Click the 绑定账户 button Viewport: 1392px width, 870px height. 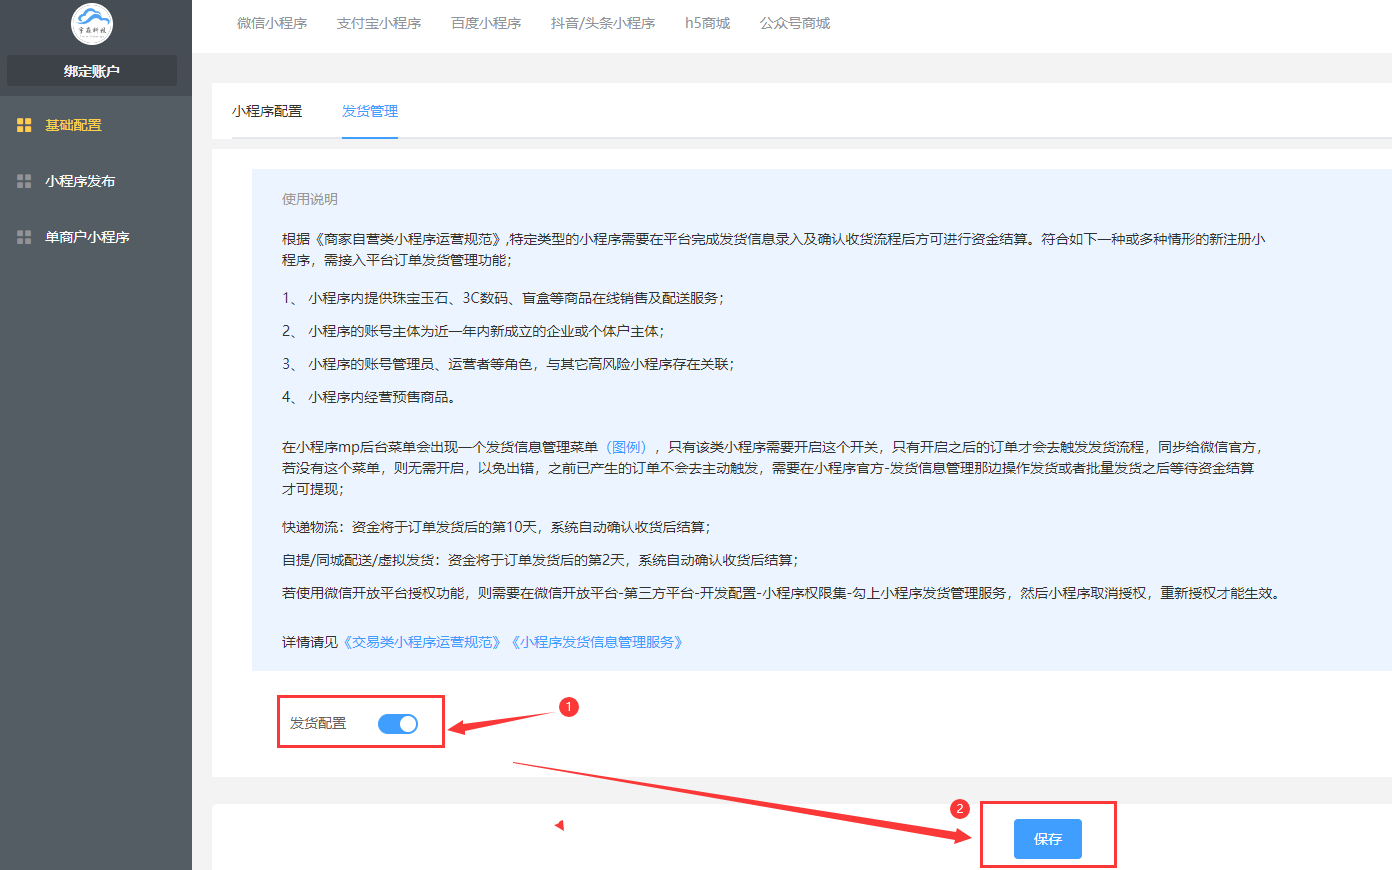92,71
